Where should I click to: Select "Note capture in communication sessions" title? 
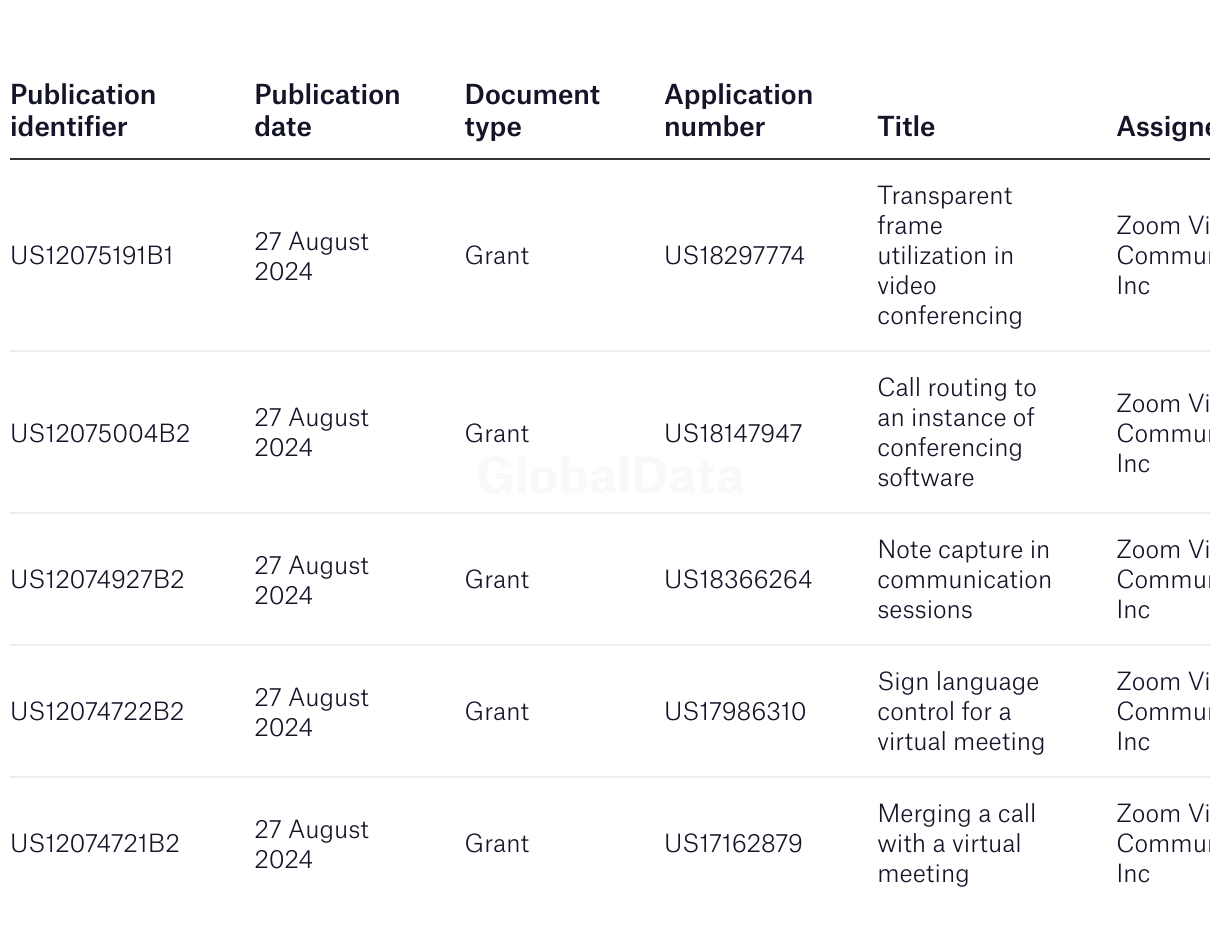[x=964, y=580]
